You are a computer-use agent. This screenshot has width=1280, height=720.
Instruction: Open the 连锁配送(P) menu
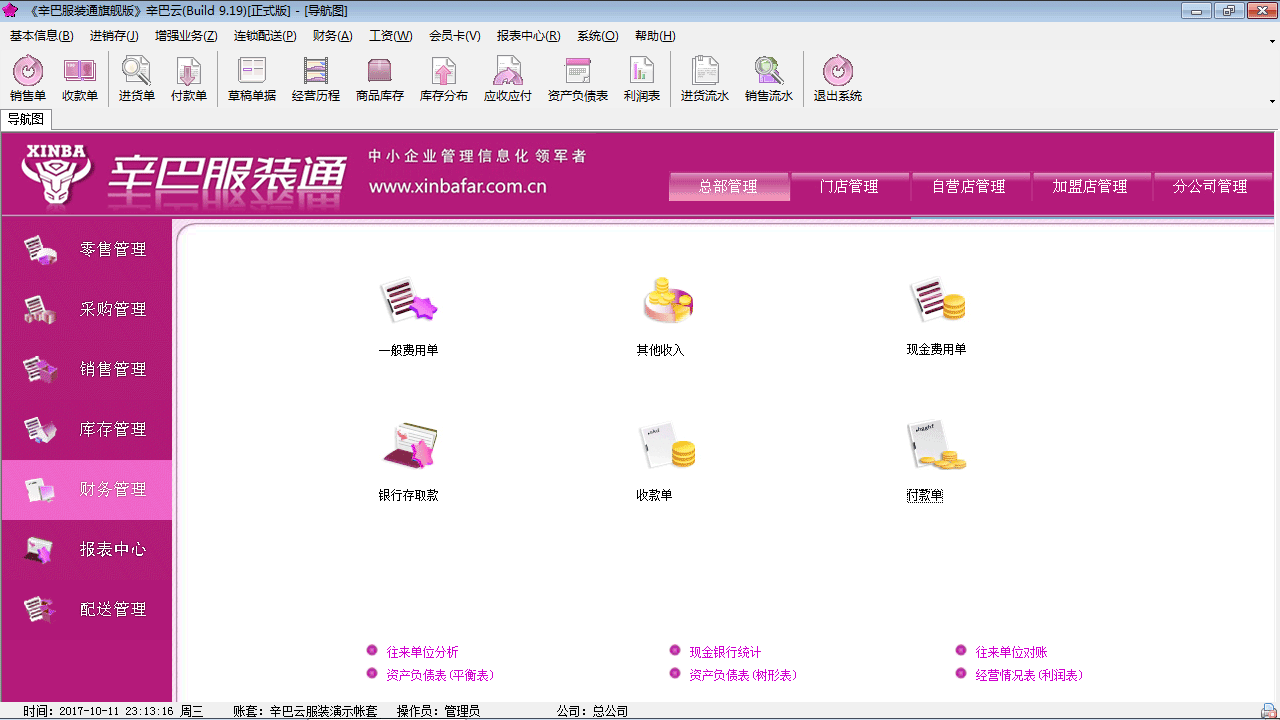(265, 35)
